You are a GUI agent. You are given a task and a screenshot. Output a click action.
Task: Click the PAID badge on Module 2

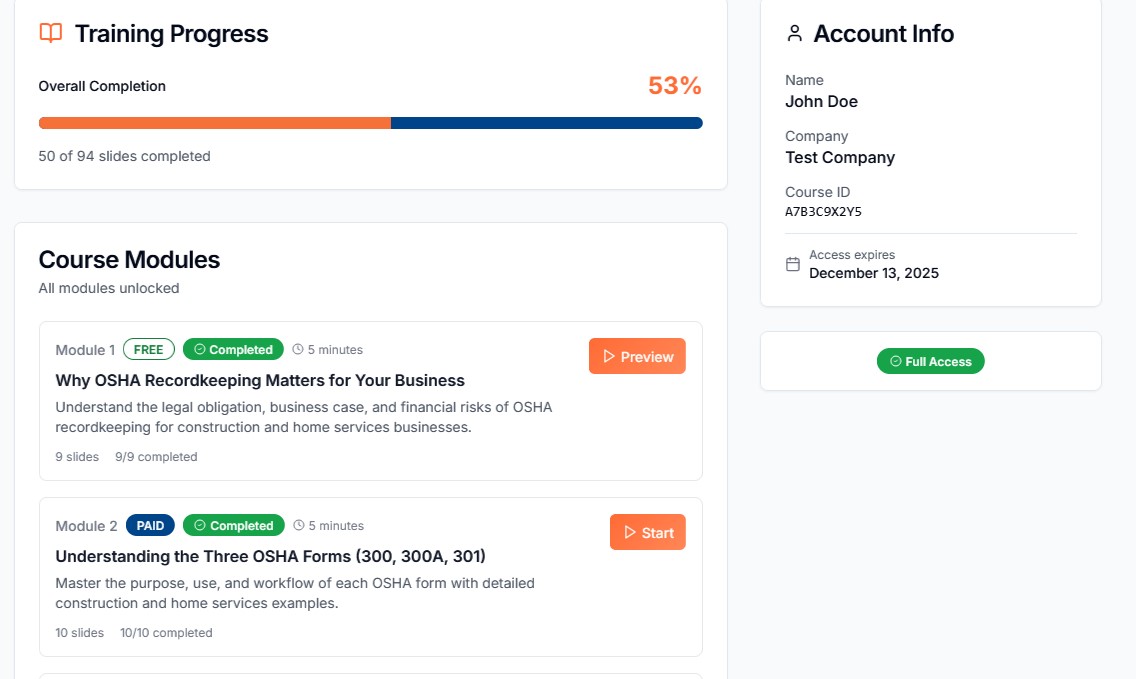point(150,525)
